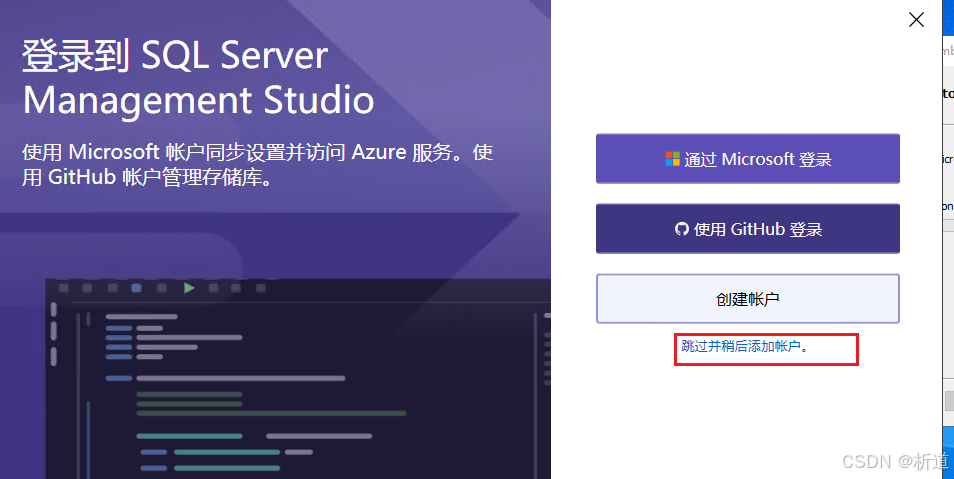Click the 跳过并稍后添加帐户 link
The height and width of the screenshot is (479, 954).
coord(745,347)
